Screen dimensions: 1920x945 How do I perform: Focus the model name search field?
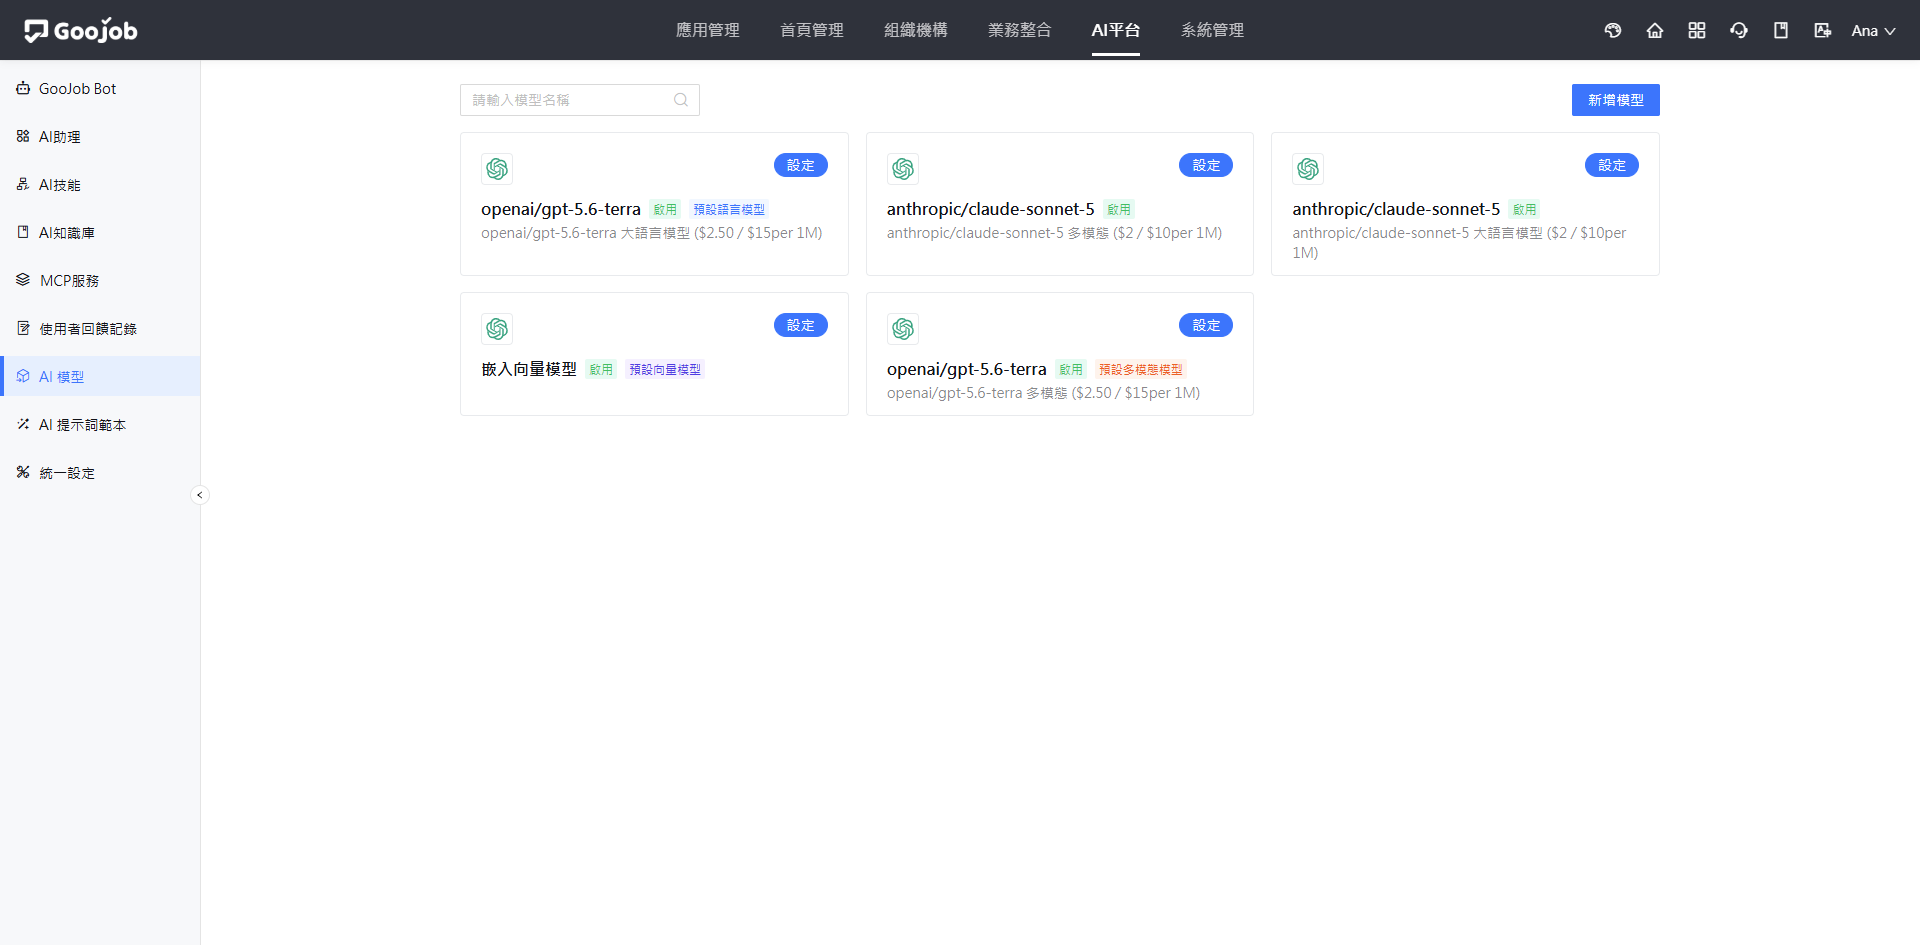[x=580, y=100]
